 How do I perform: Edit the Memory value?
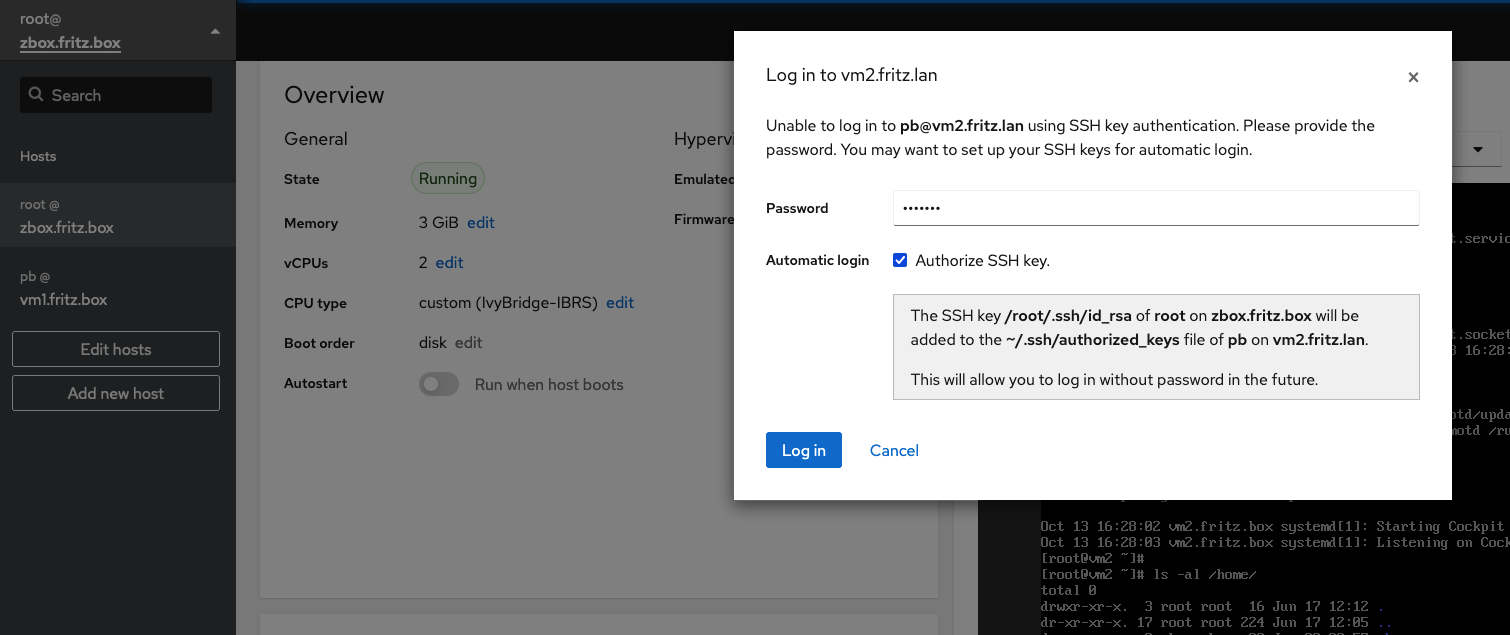coord(481,223)
